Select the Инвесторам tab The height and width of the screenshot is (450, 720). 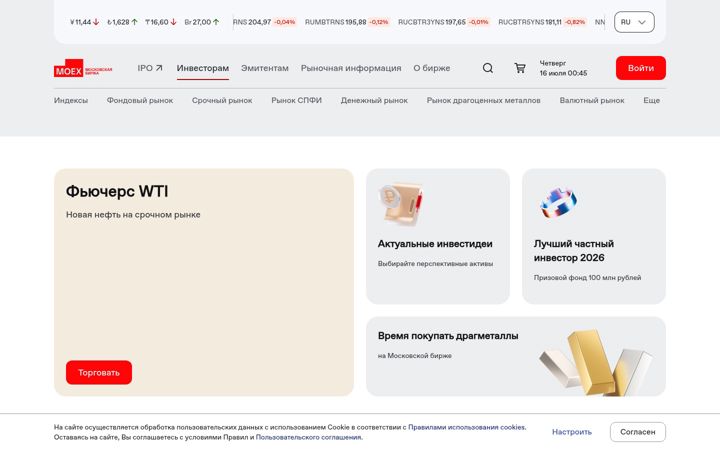(202, 68)
